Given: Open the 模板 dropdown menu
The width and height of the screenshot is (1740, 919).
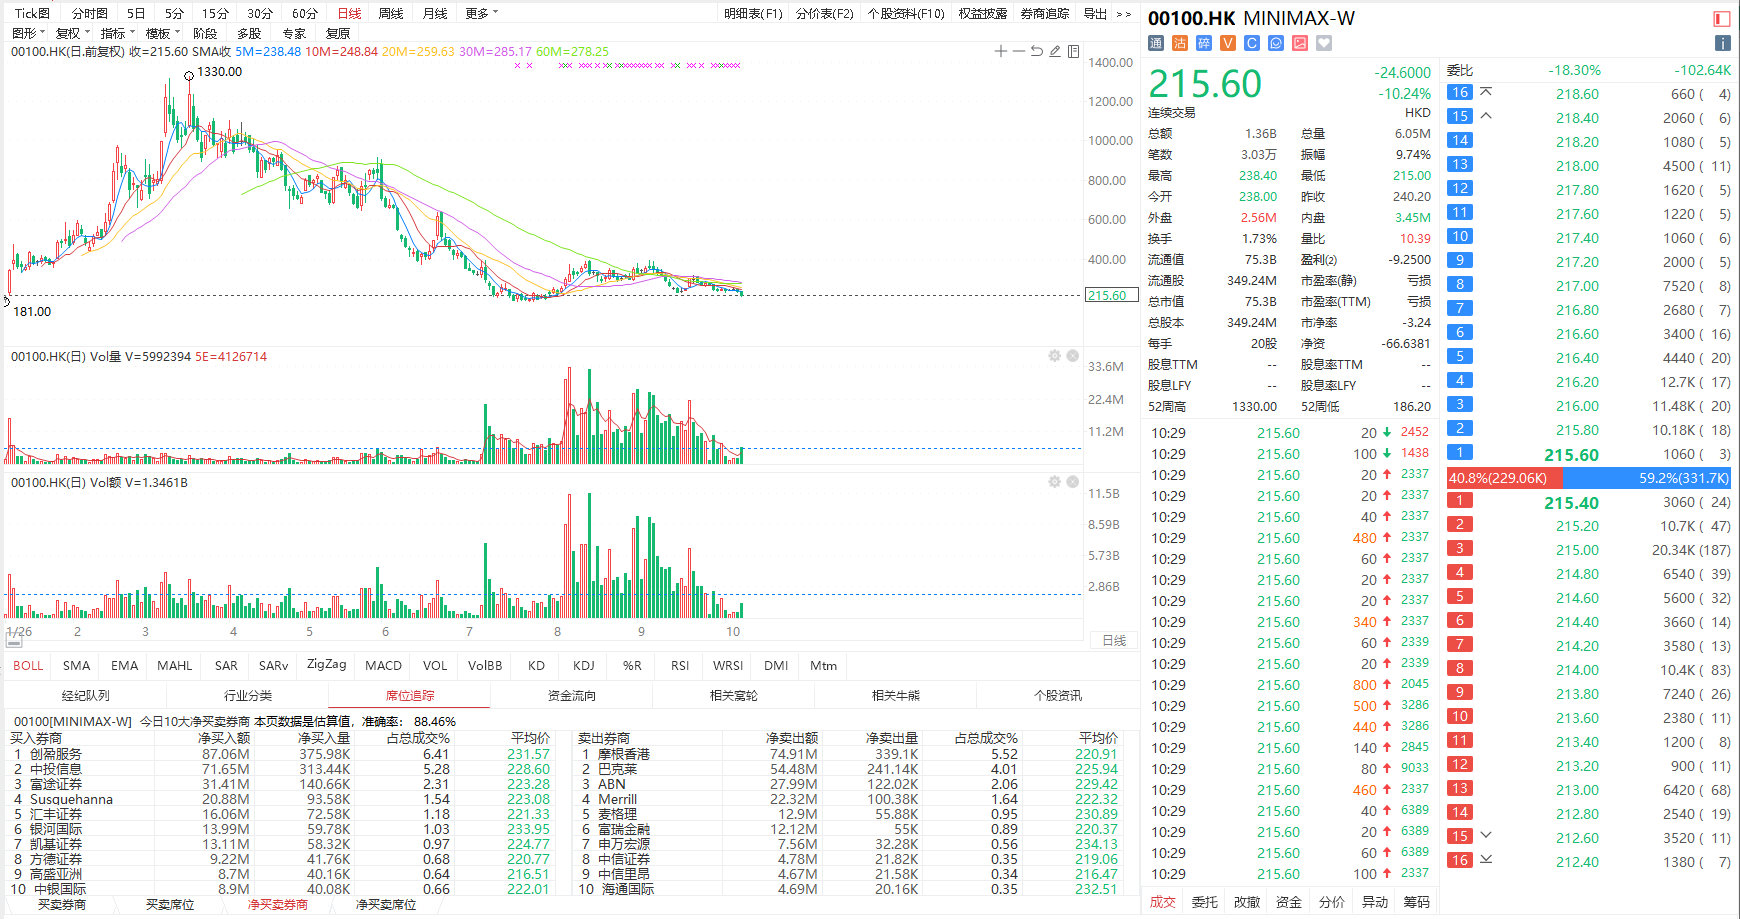Looking at the screenshot, I should 162,33.
